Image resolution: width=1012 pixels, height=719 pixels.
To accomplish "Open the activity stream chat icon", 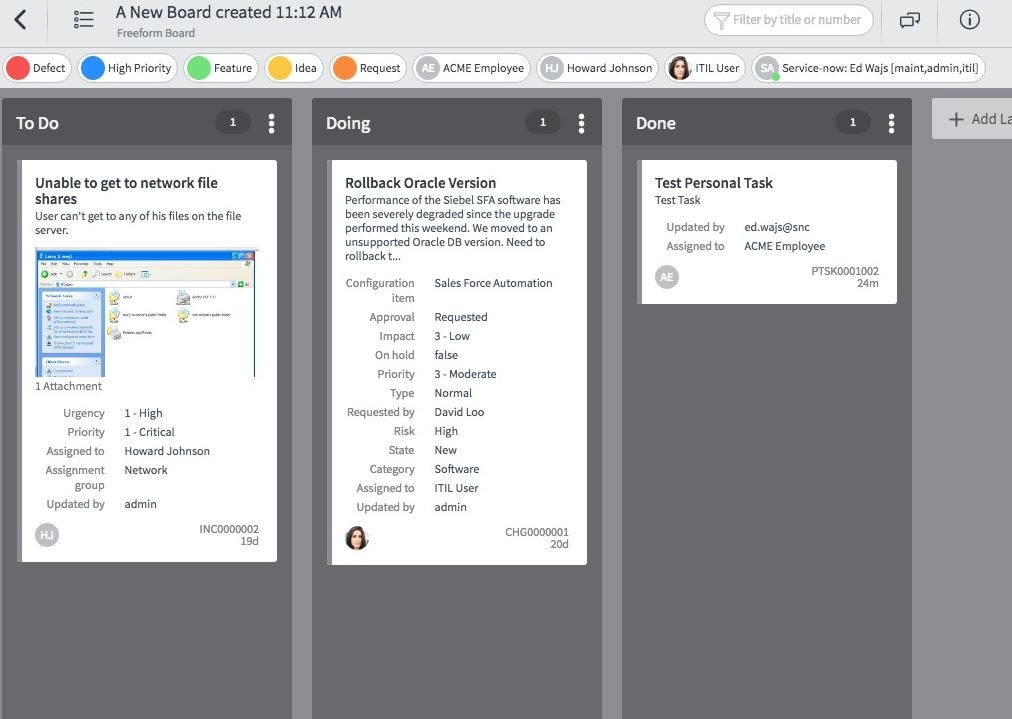I will click(909, 20).
